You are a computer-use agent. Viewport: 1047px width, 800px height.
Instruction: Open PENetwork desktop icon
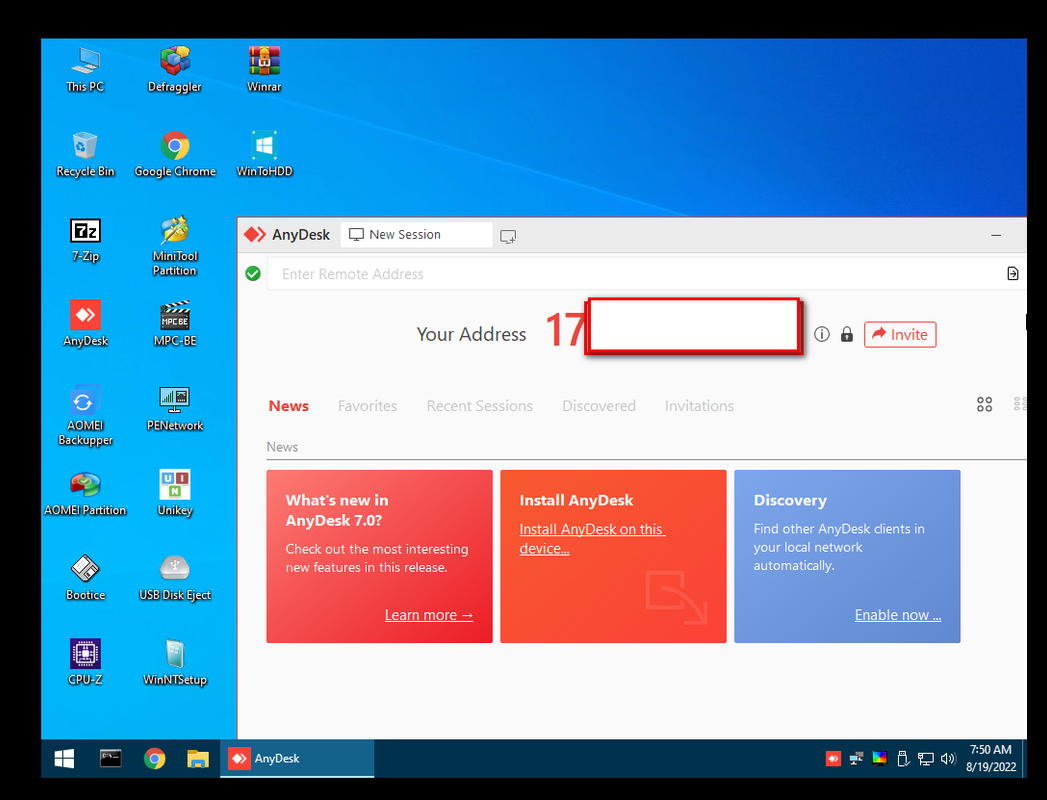click(x=175, y=409)
